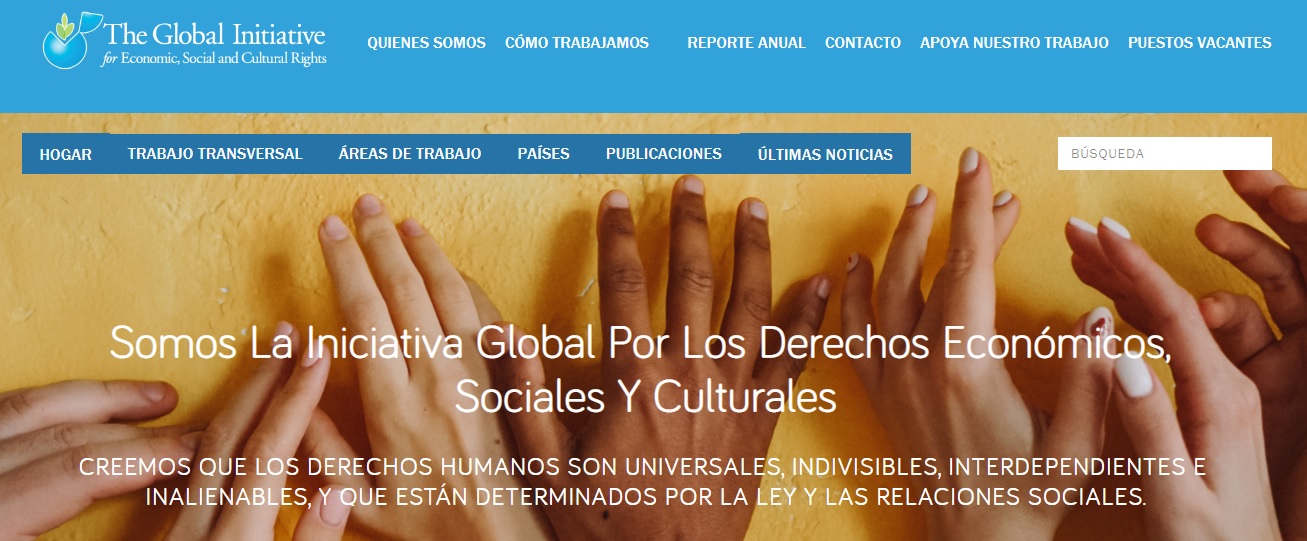Select the Últimas Noticias tab
1307x541 pixels.
pyautogui.click(x=825, y=154)
